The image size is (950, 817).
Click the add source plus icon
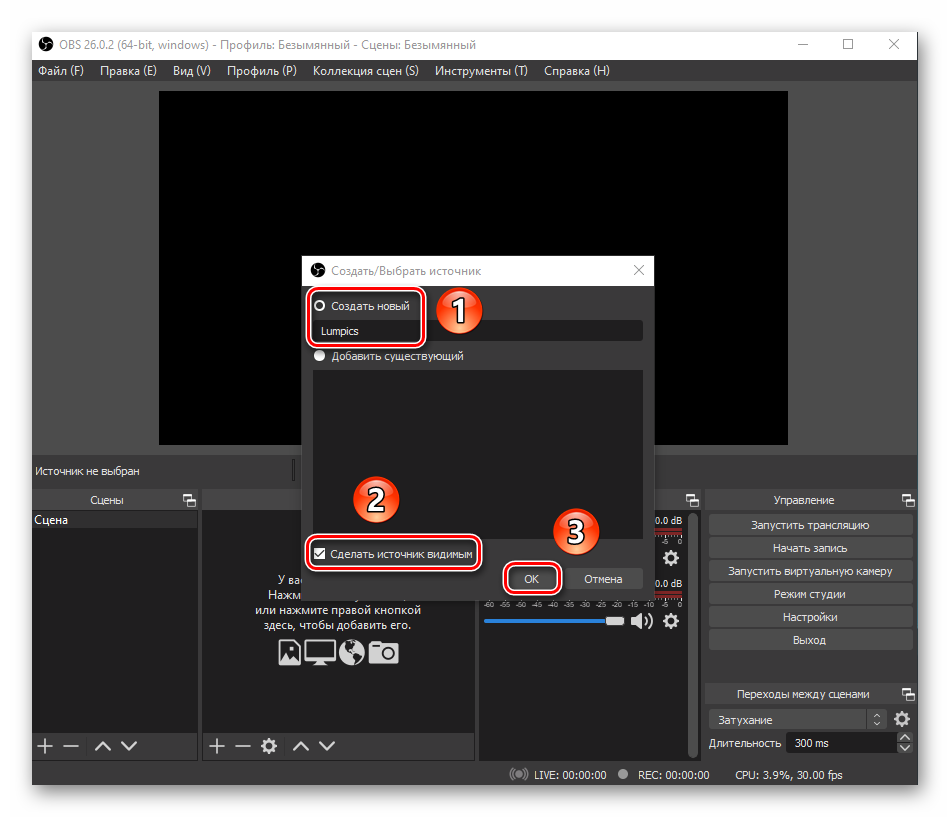[216, 746]
